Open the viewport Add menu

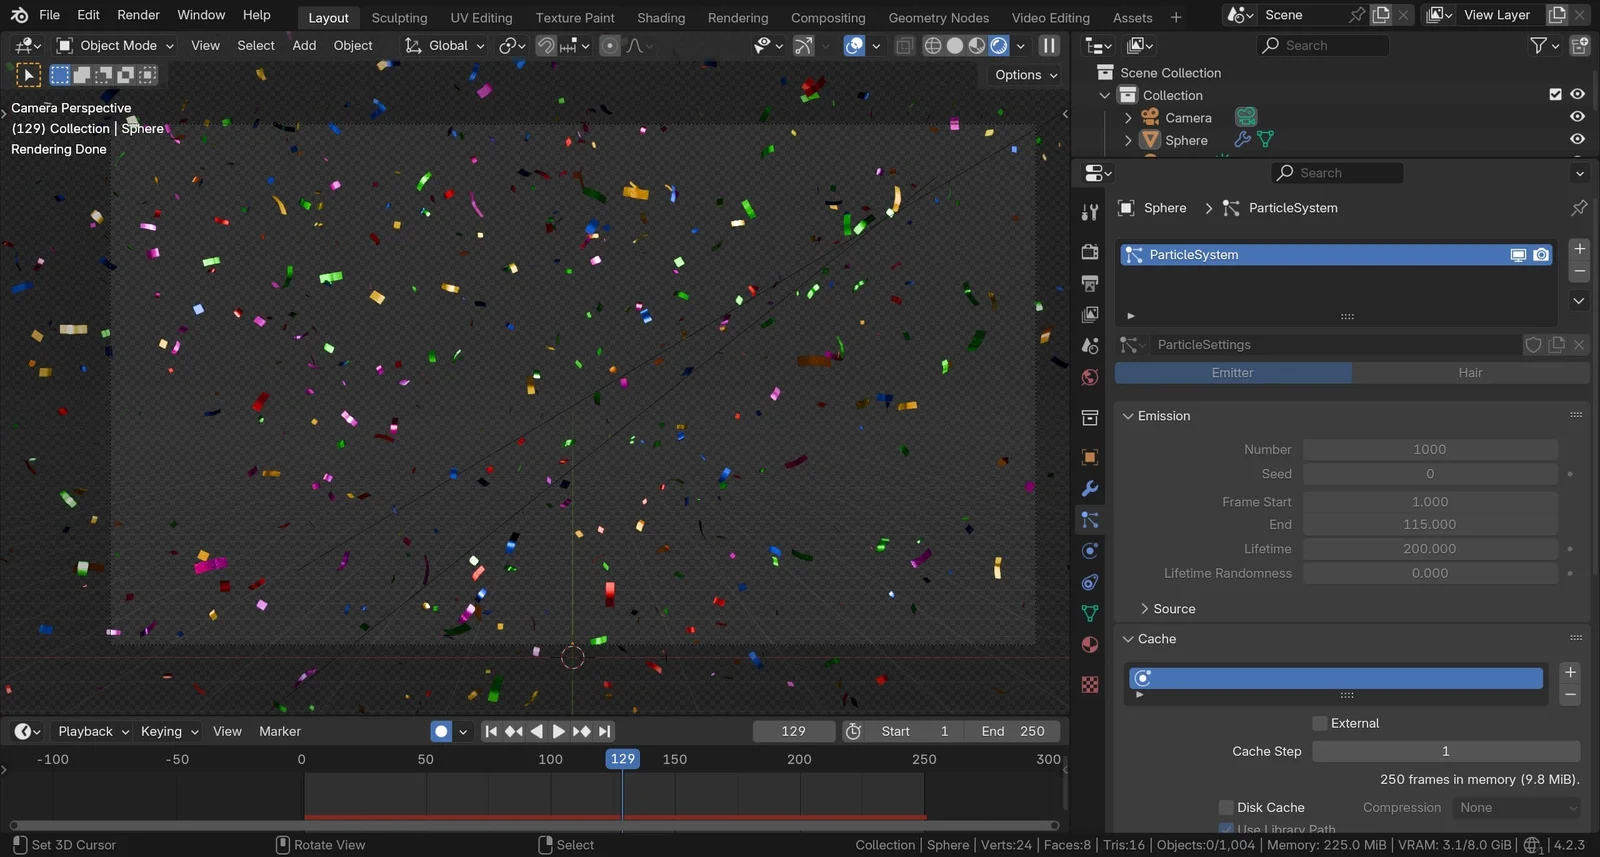tap(304, 45)
